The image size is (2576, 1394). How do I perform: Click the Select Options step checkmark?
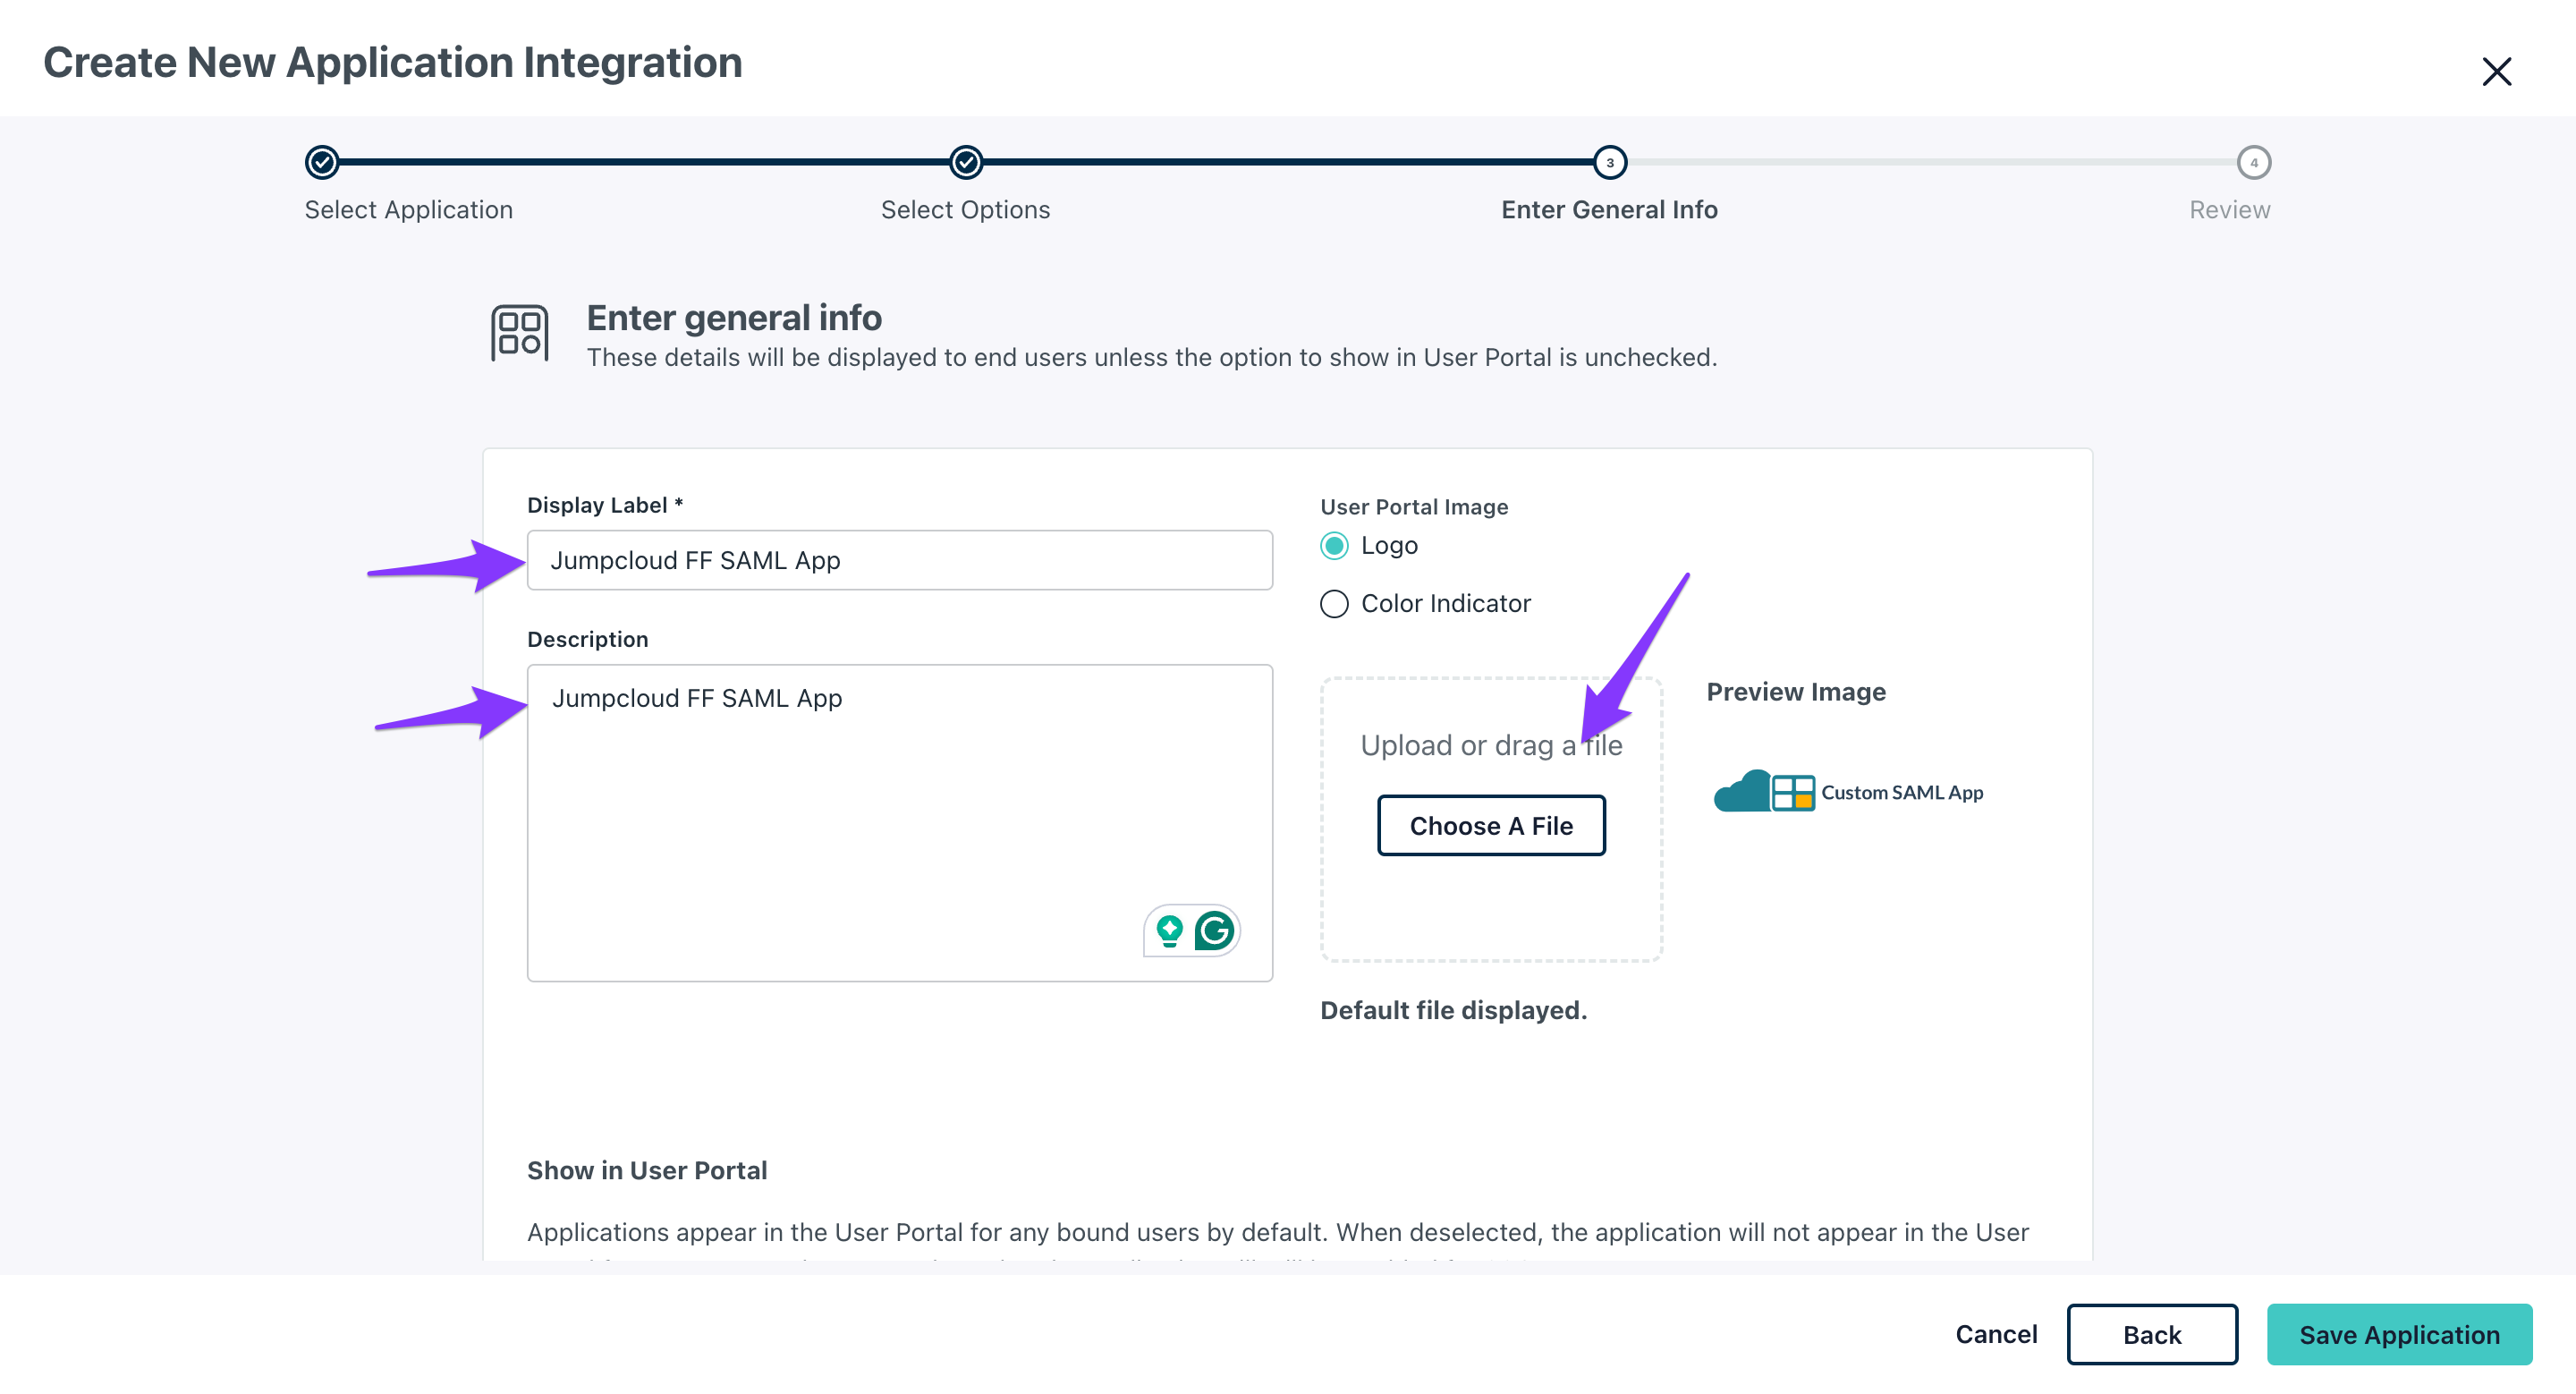pos(966,162)
